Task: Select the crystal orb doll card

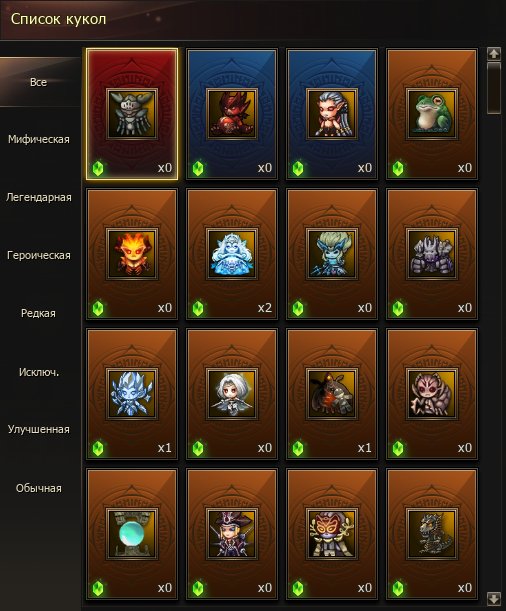Action: (132, 534)
